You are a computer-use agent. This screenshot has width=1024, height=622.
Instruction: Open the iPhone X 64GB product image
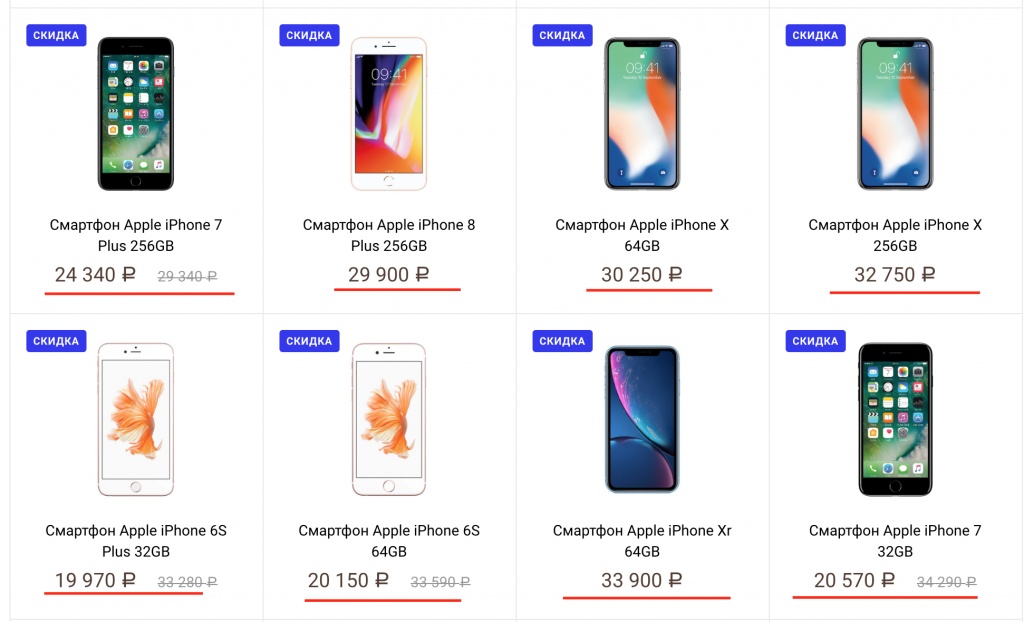pyautogui.click(x=642, y=114)
